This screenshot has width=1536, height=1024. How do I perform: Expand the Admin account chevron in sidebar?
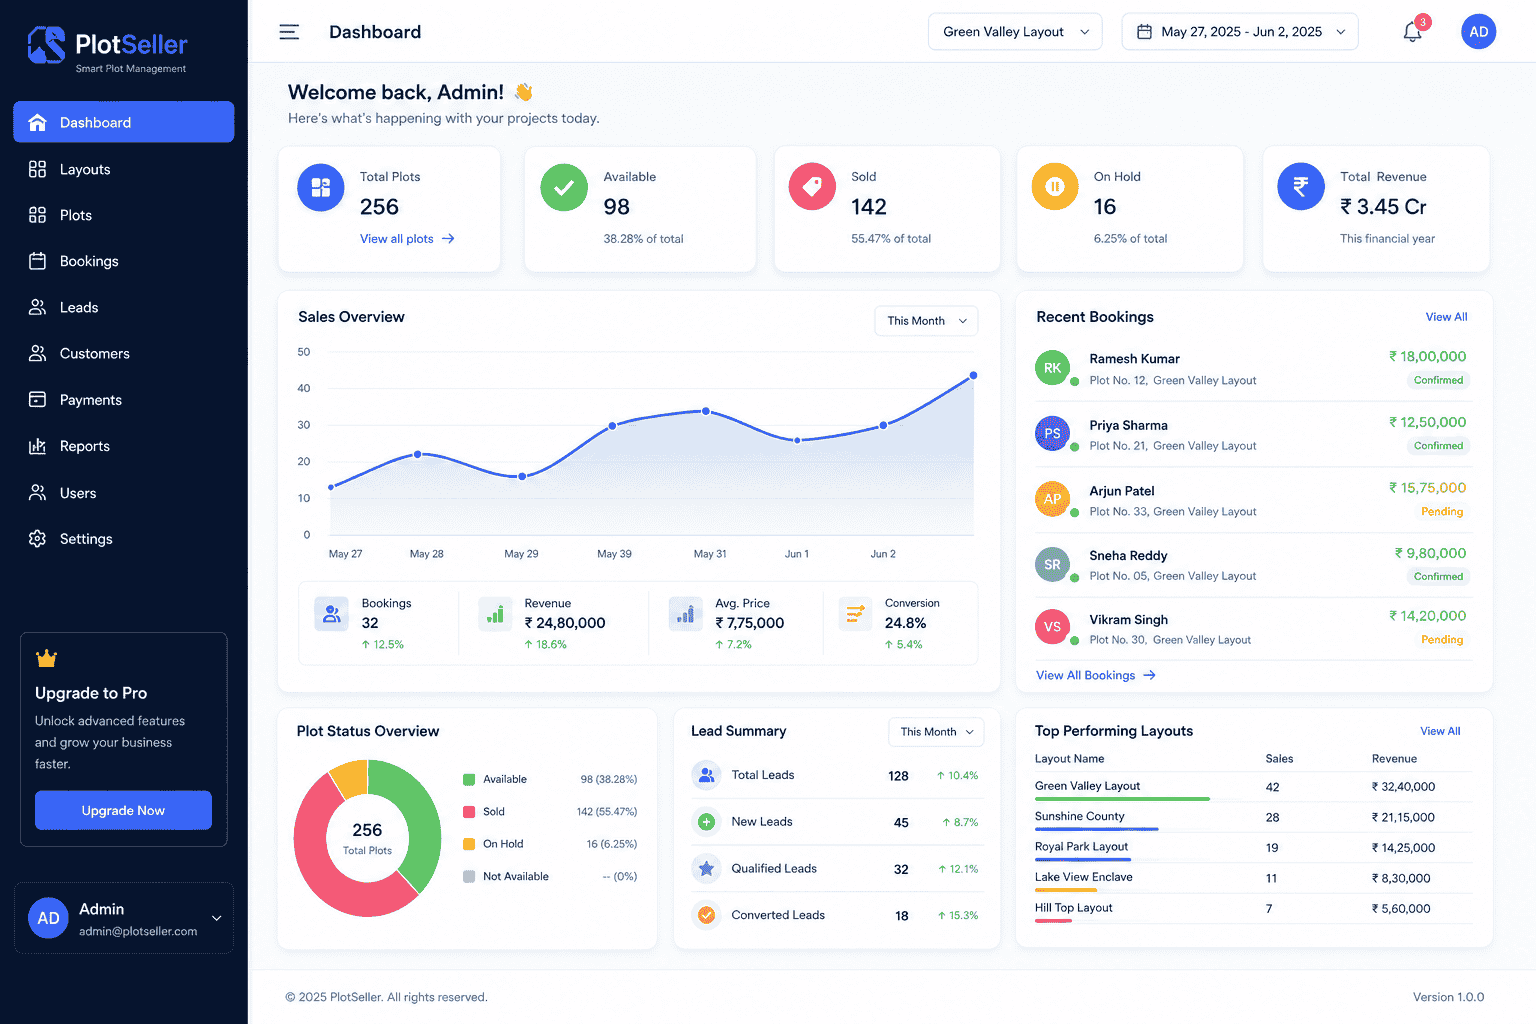pos(216,918)
